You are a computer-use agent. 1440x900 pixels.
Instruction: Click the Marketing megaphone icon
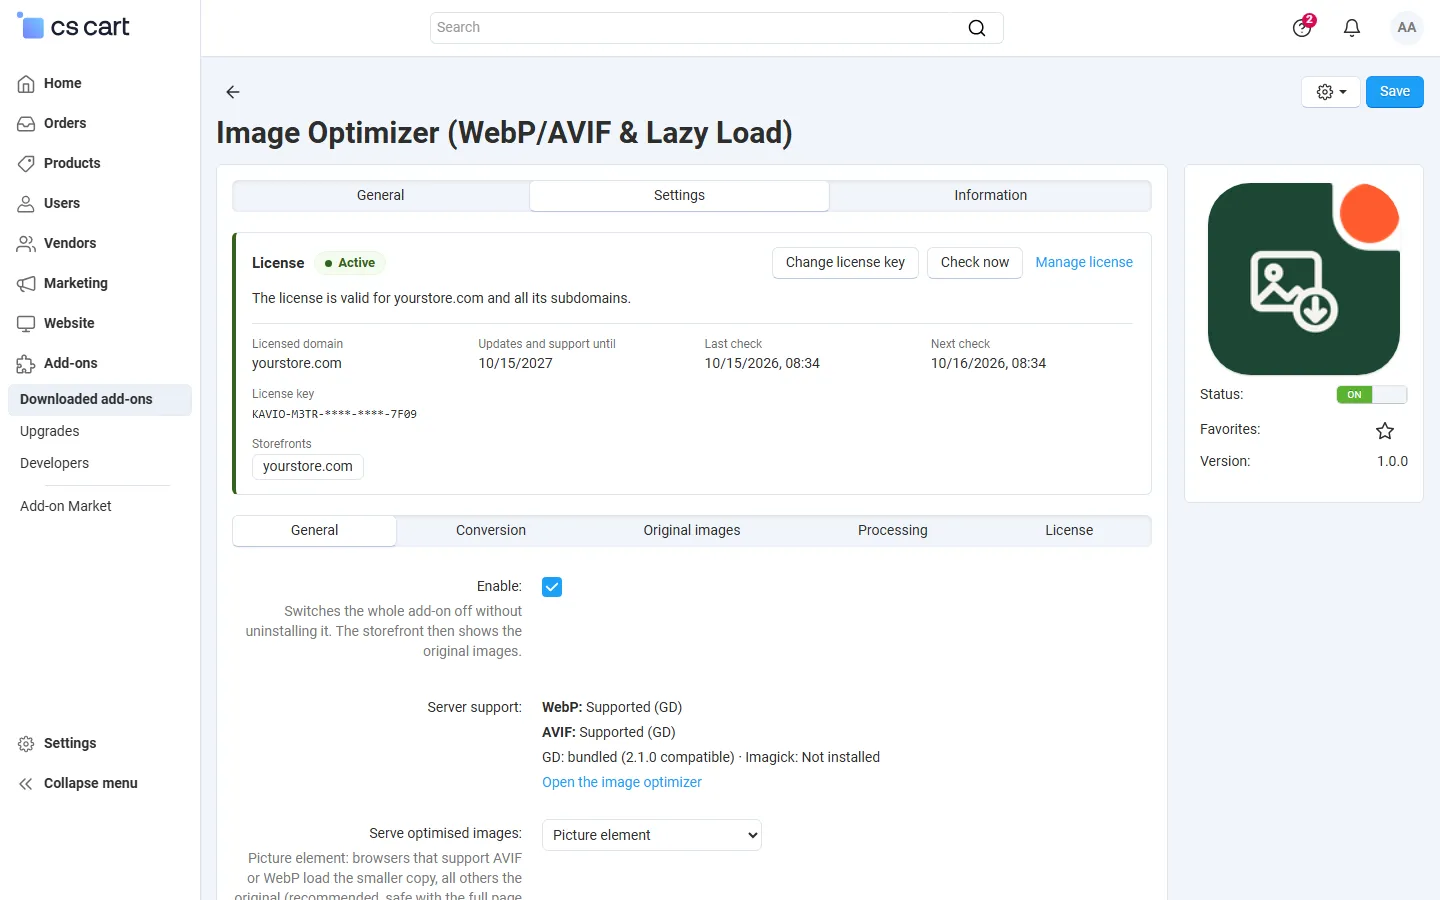pos(26,284)
